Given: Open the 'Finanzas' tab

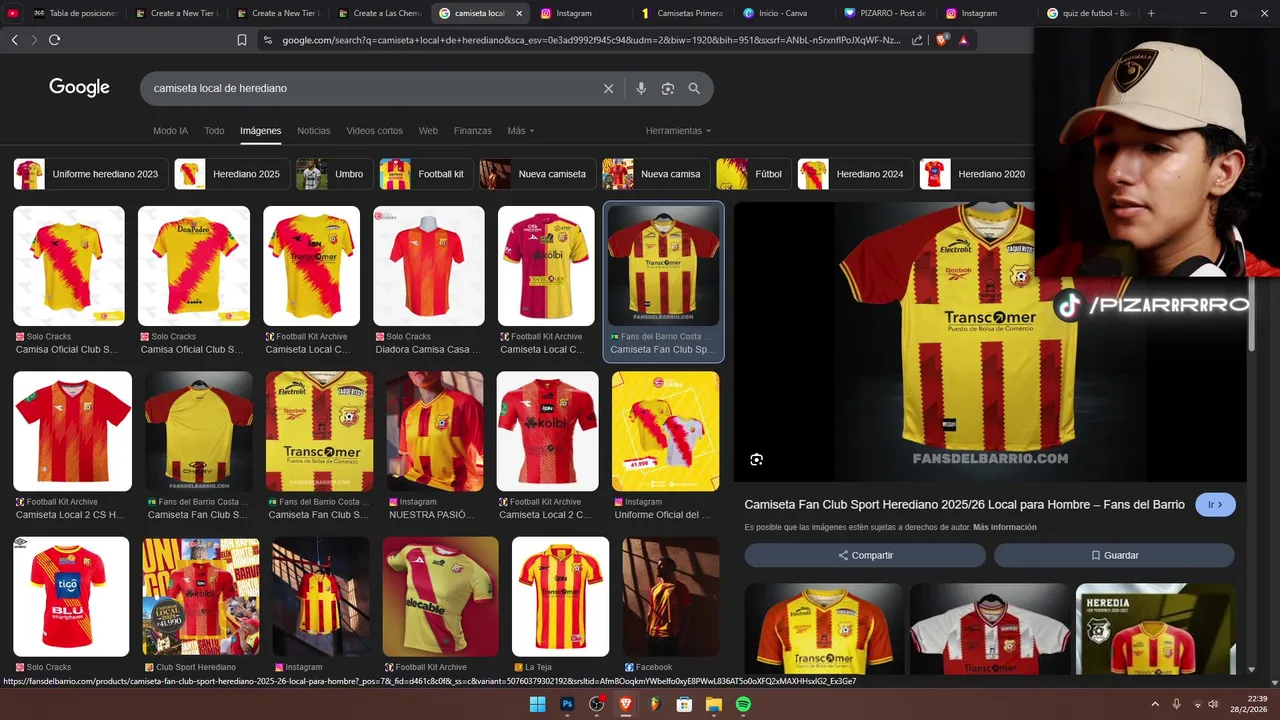Looking at the screenshot, I should [x=472, y=131].
